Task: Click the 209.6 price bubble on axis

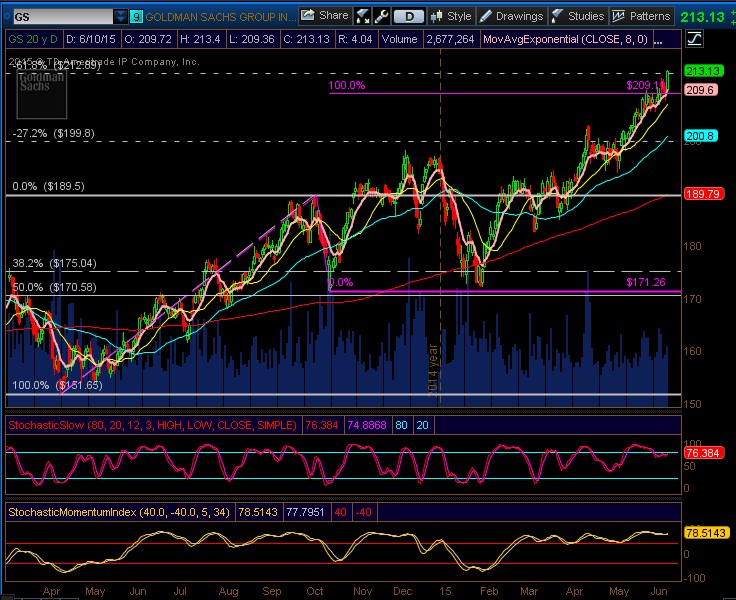Action: [700, 90]
